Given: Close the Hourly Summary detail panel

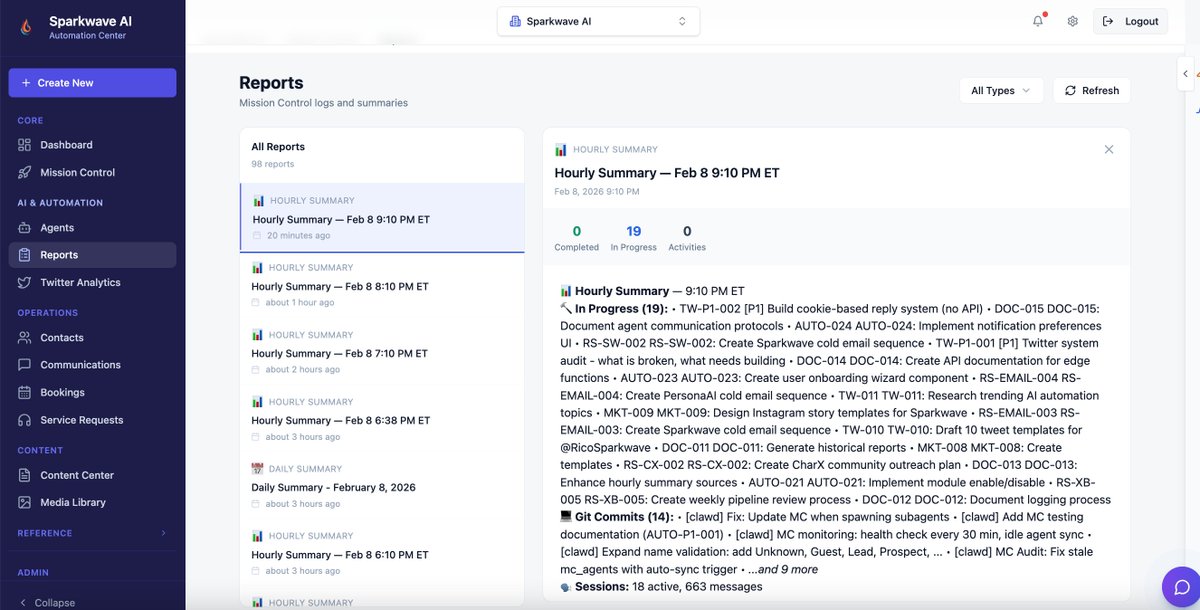Looking at the screenshot, I should pos(1108,149).
